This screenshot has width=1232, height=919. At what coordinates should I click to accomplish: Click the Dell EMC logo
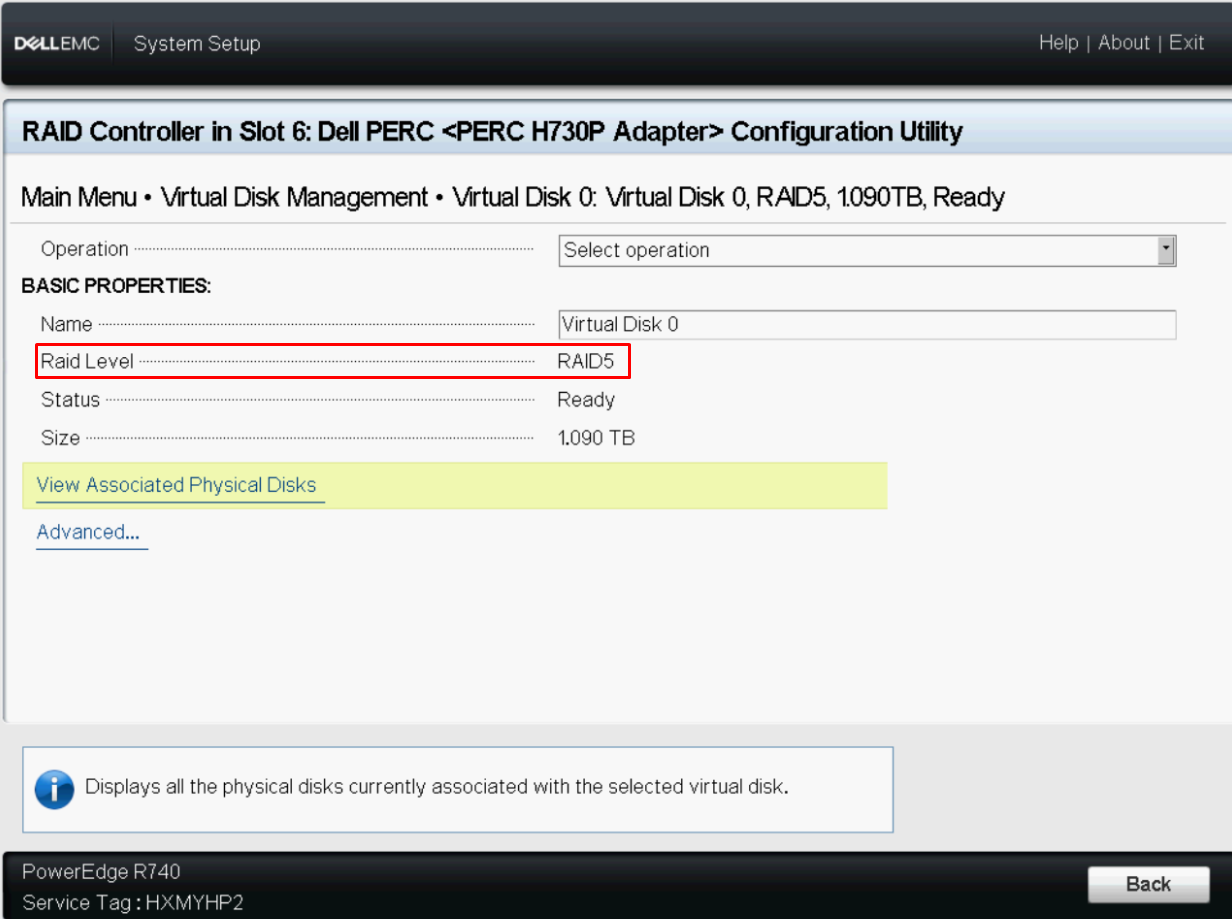point(57,44)
